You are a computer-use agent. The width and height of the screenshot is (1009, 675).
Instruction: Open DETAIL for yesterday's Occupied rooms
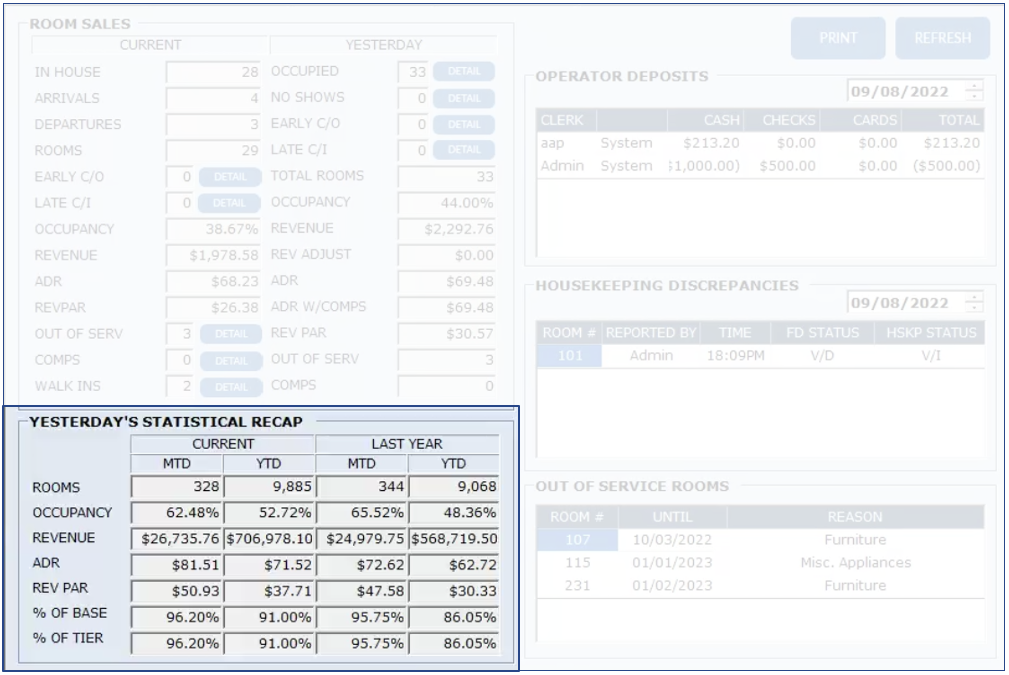click(463, 72)
